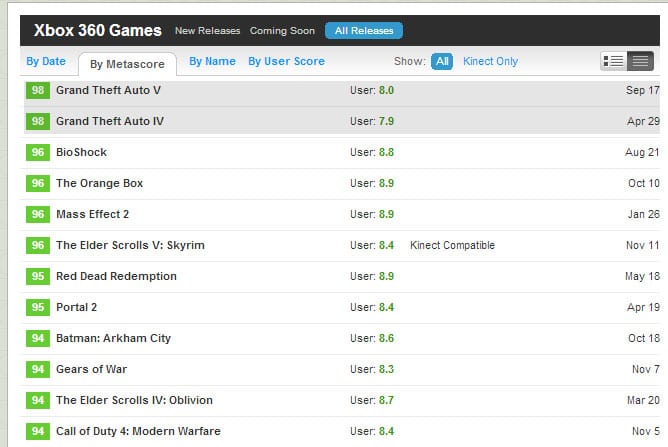Open the Xbox 360 Games heading

coord(98,30)
